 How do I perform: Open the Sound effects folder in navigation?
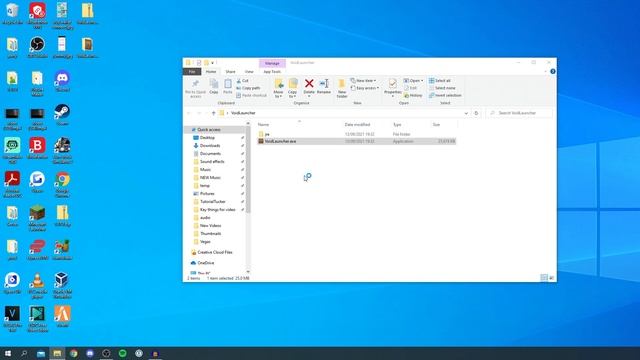tap(212, 162)
